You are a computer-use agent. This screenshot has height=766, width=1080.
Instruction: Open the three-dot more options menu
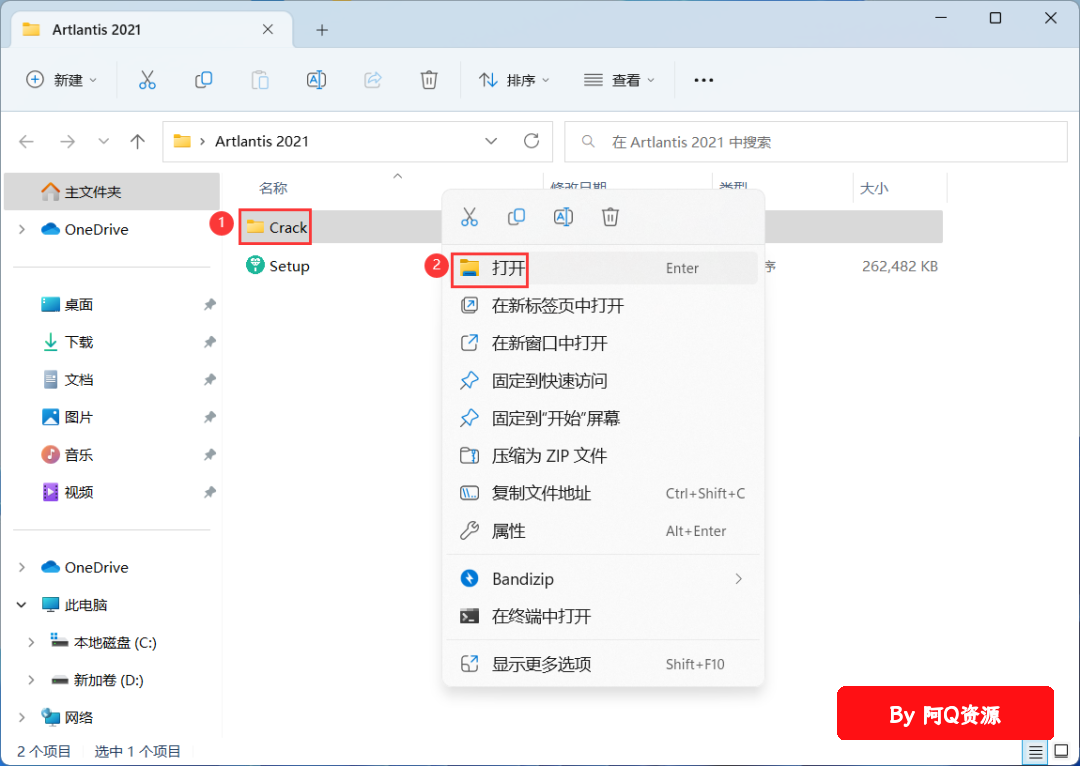[x=703, y=81]
